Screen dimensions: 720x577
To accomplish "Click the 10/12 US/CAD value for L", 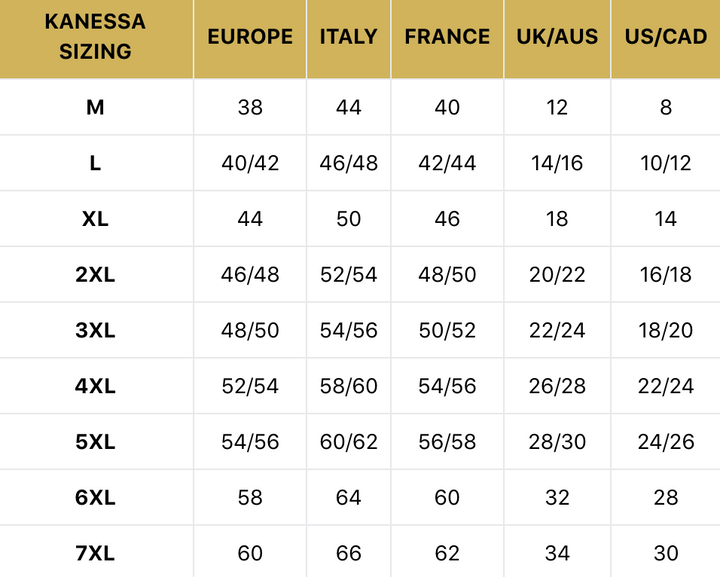I will [x=666, y=163].
